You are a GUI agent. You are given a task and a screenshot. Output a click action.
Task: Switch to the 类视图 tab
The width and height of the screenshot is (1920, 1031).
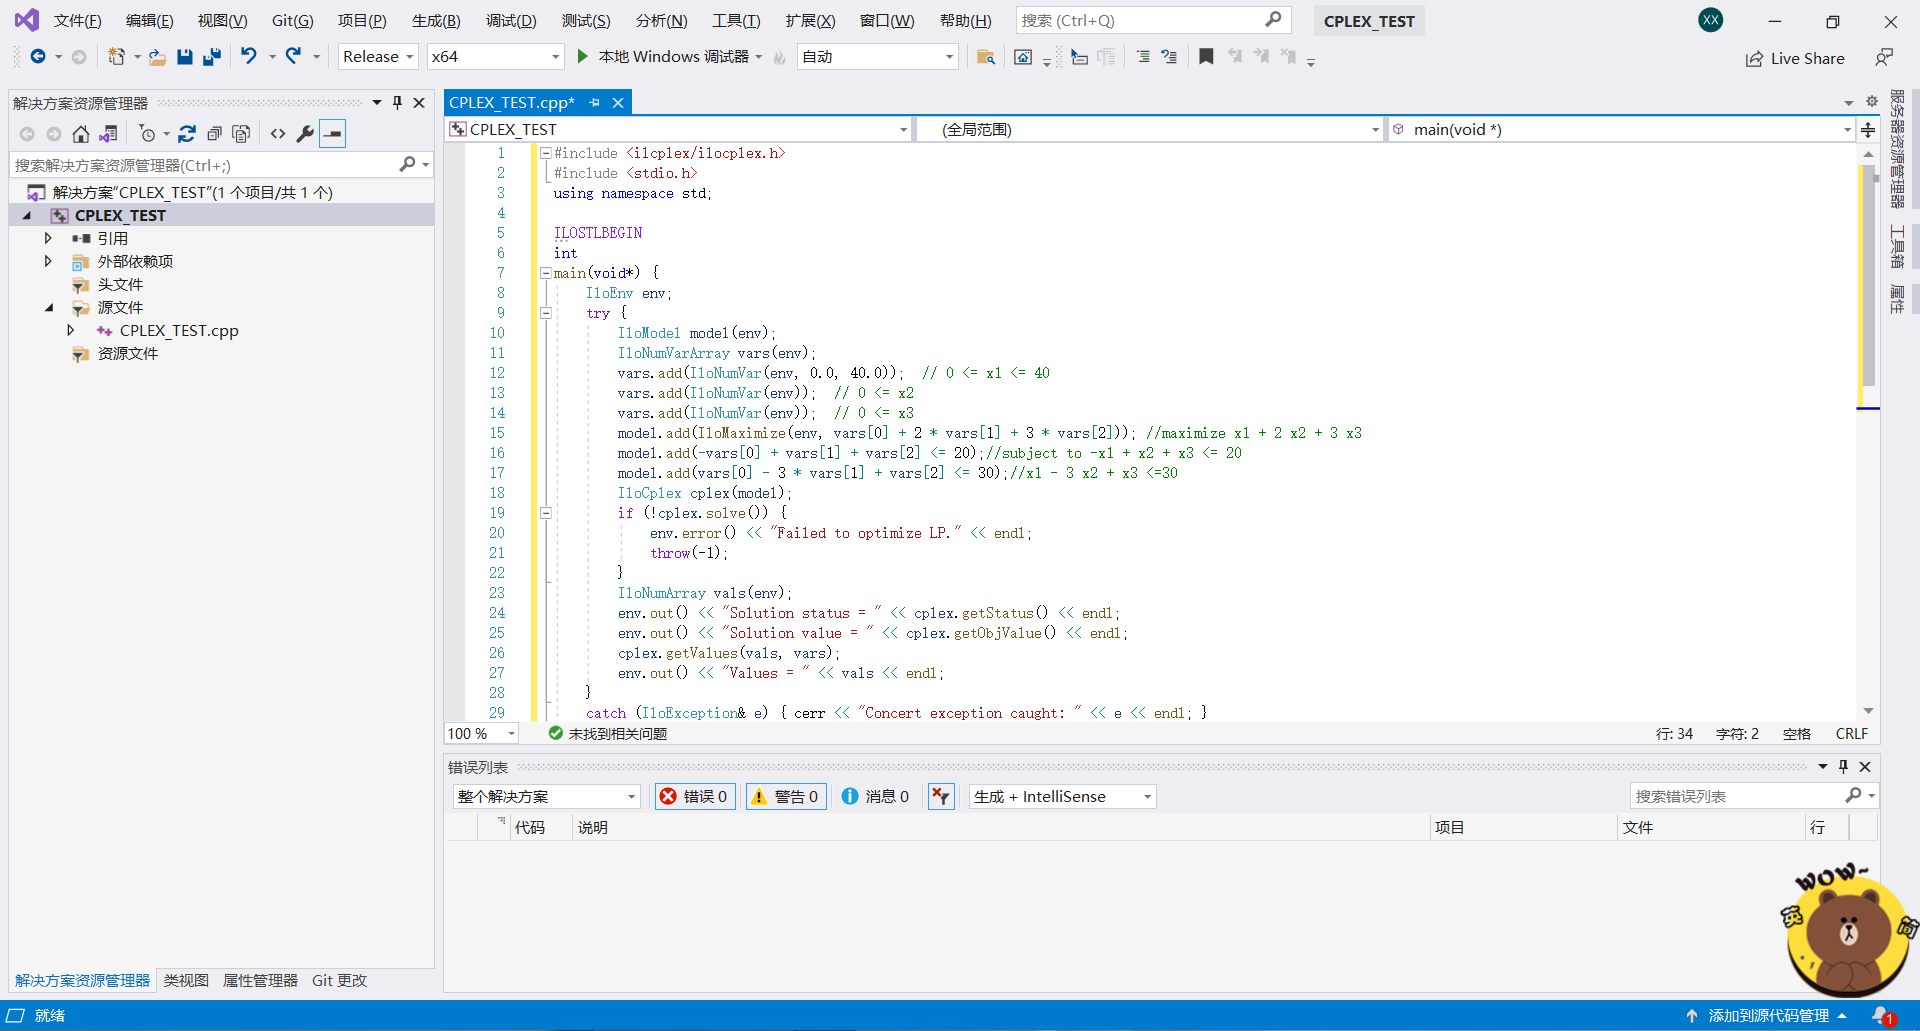[185, 981]
